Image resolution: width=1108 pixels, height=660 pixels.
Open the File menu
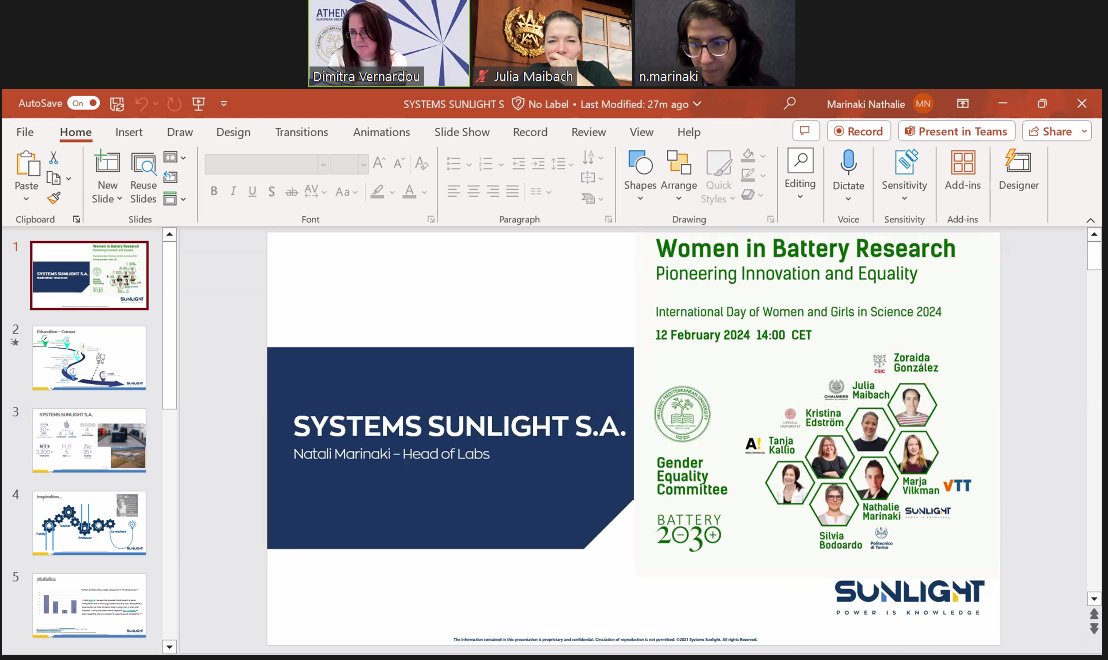(25, 132)
